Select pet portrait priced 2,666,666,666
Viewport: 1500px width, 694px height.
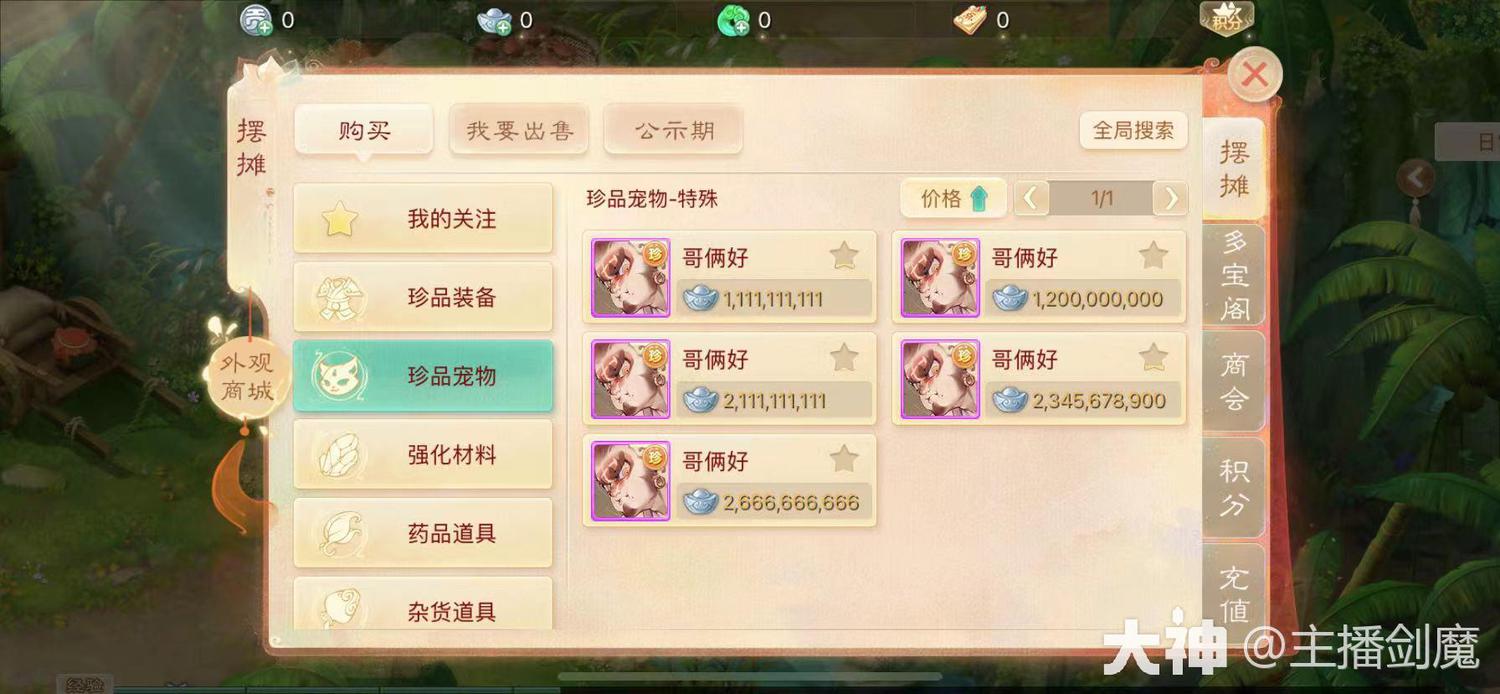(631, 481)
